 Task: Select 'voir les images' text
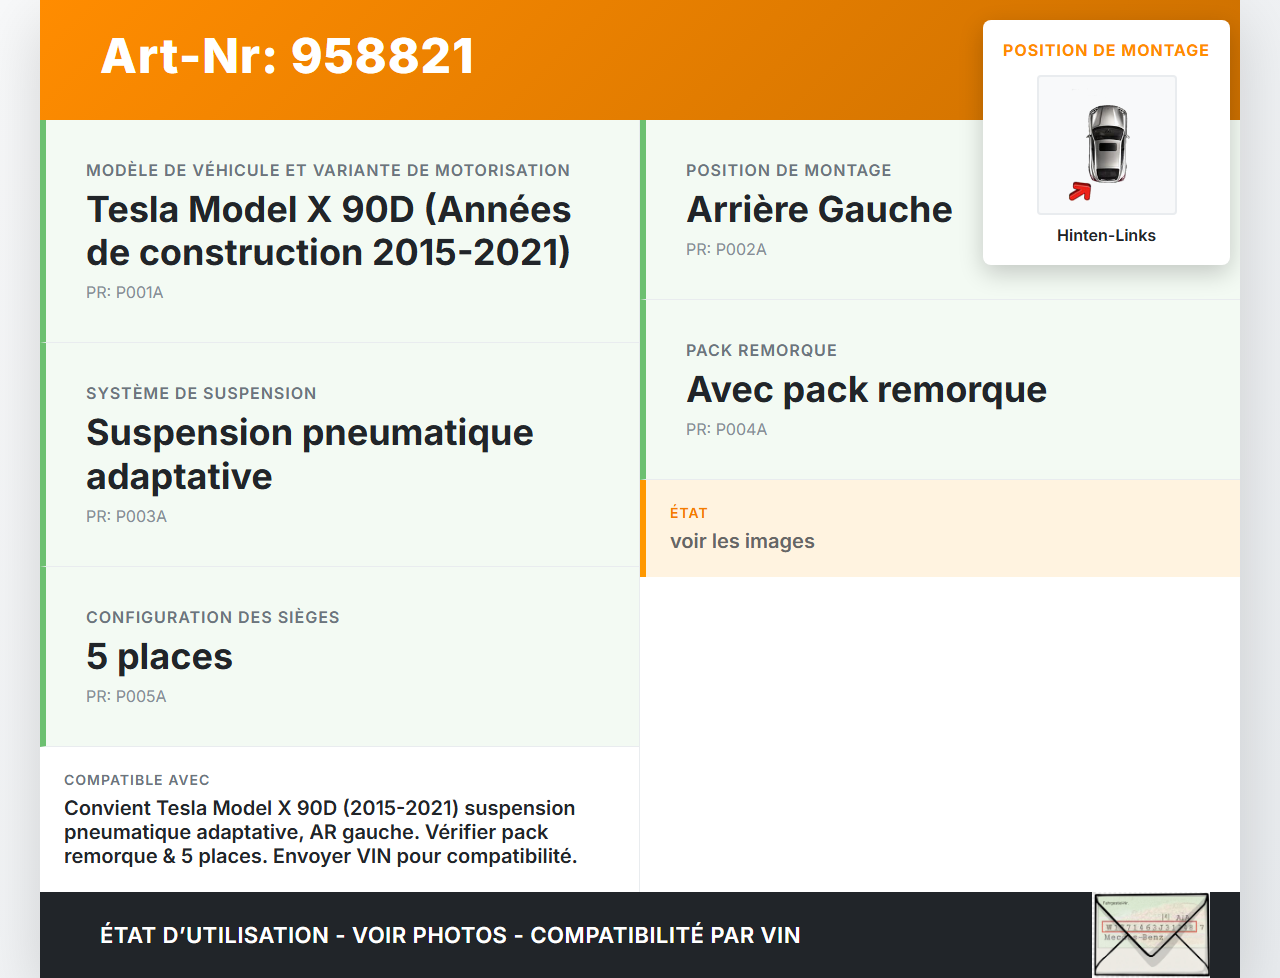pos(742,541)
